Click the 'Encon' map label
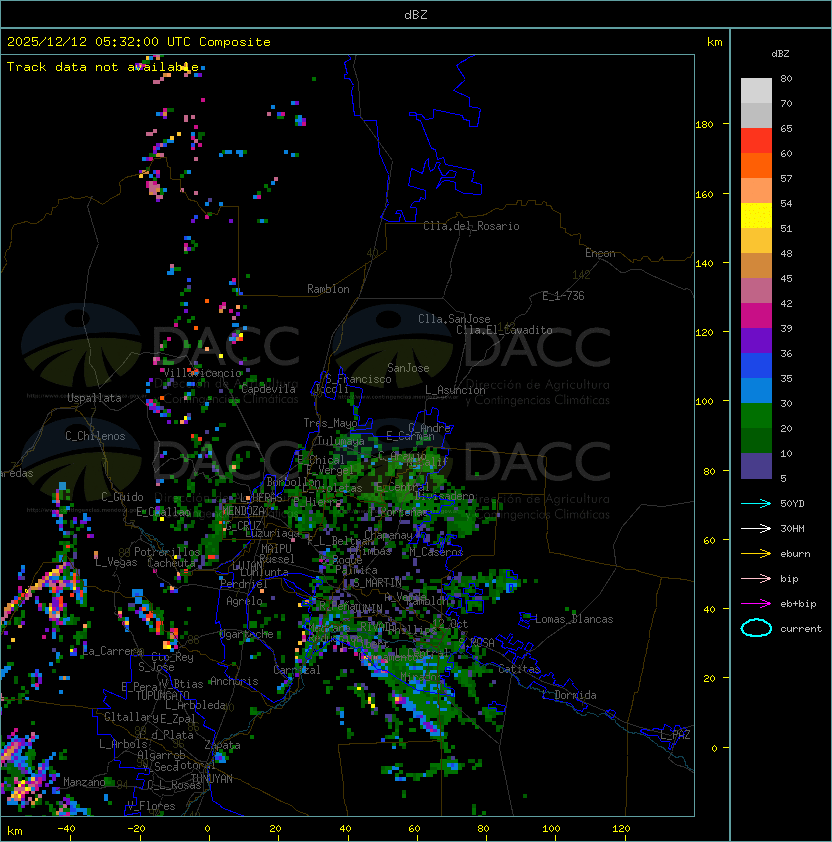 [x=600, y=253]
